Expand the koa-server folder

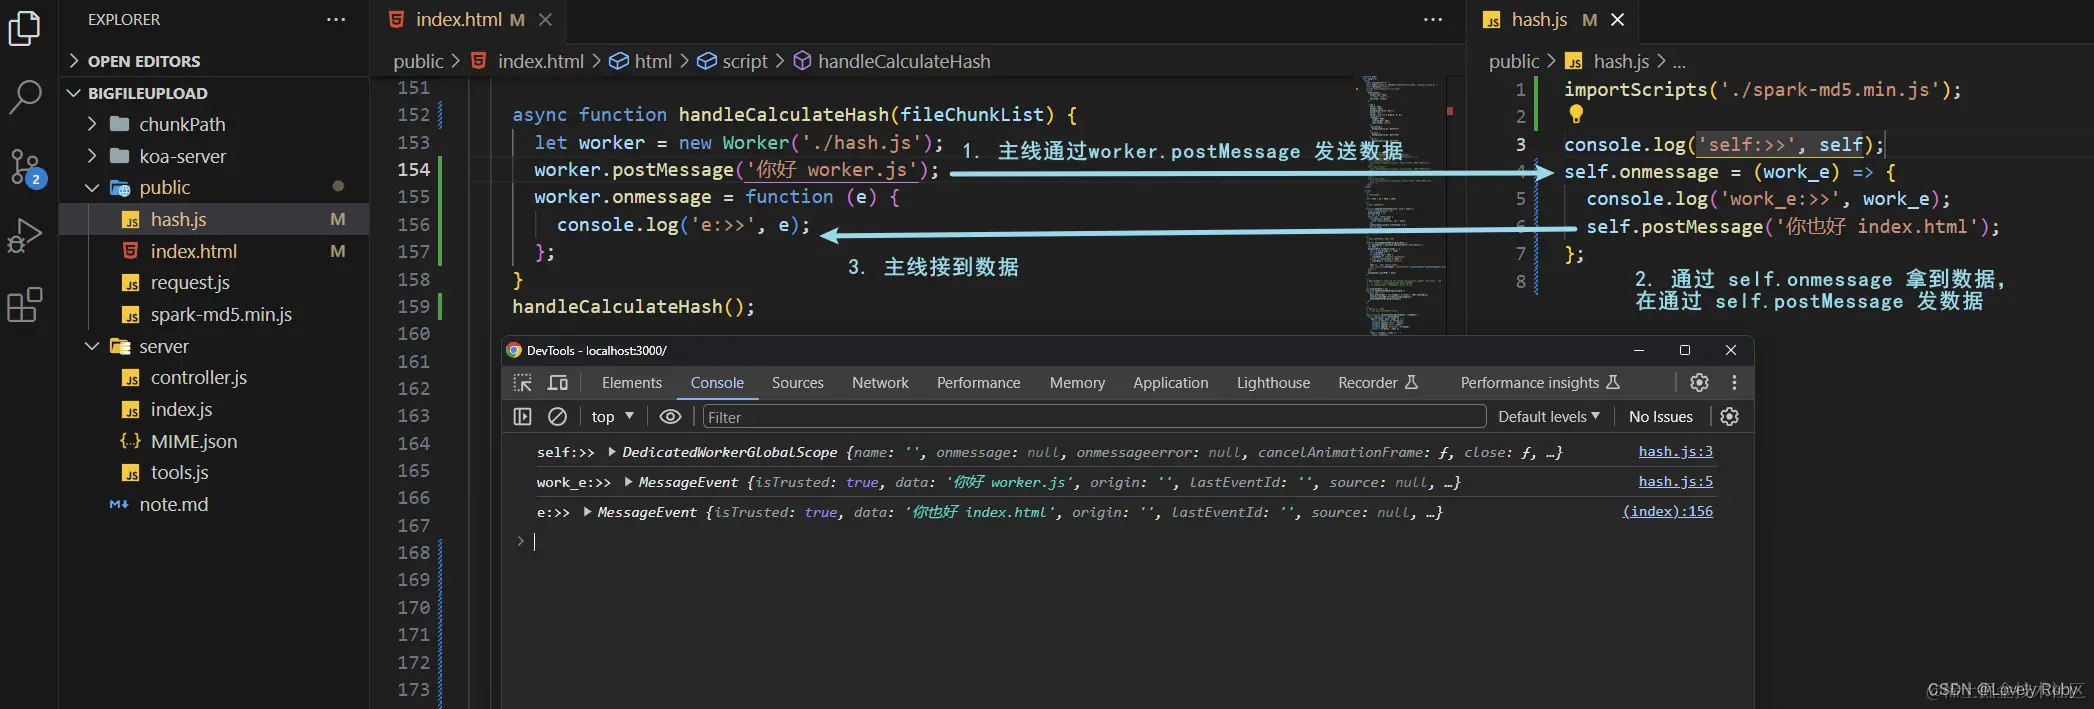tap(92, 156)
